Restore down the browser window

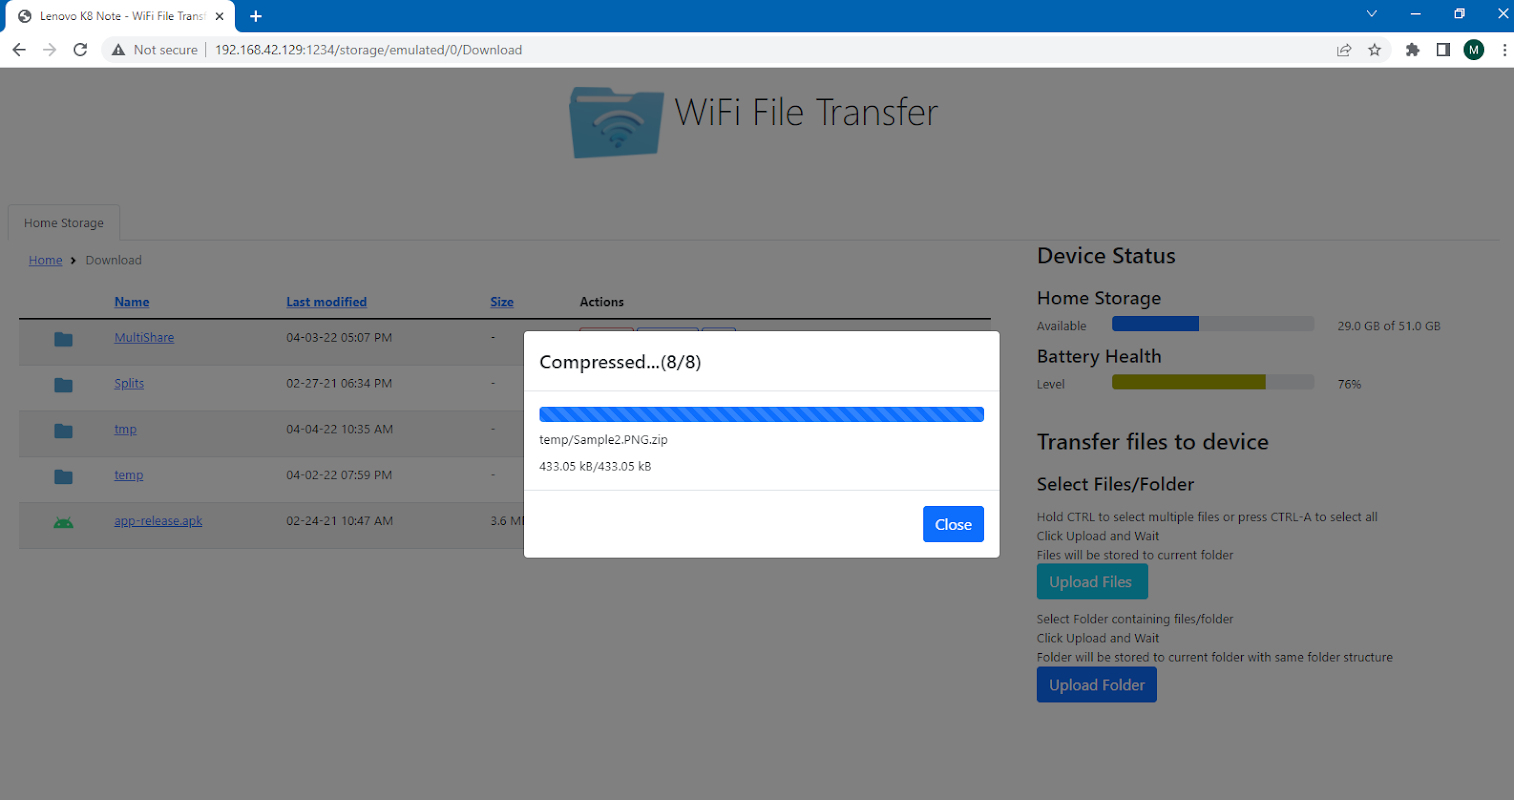[x=1459, y=14]
